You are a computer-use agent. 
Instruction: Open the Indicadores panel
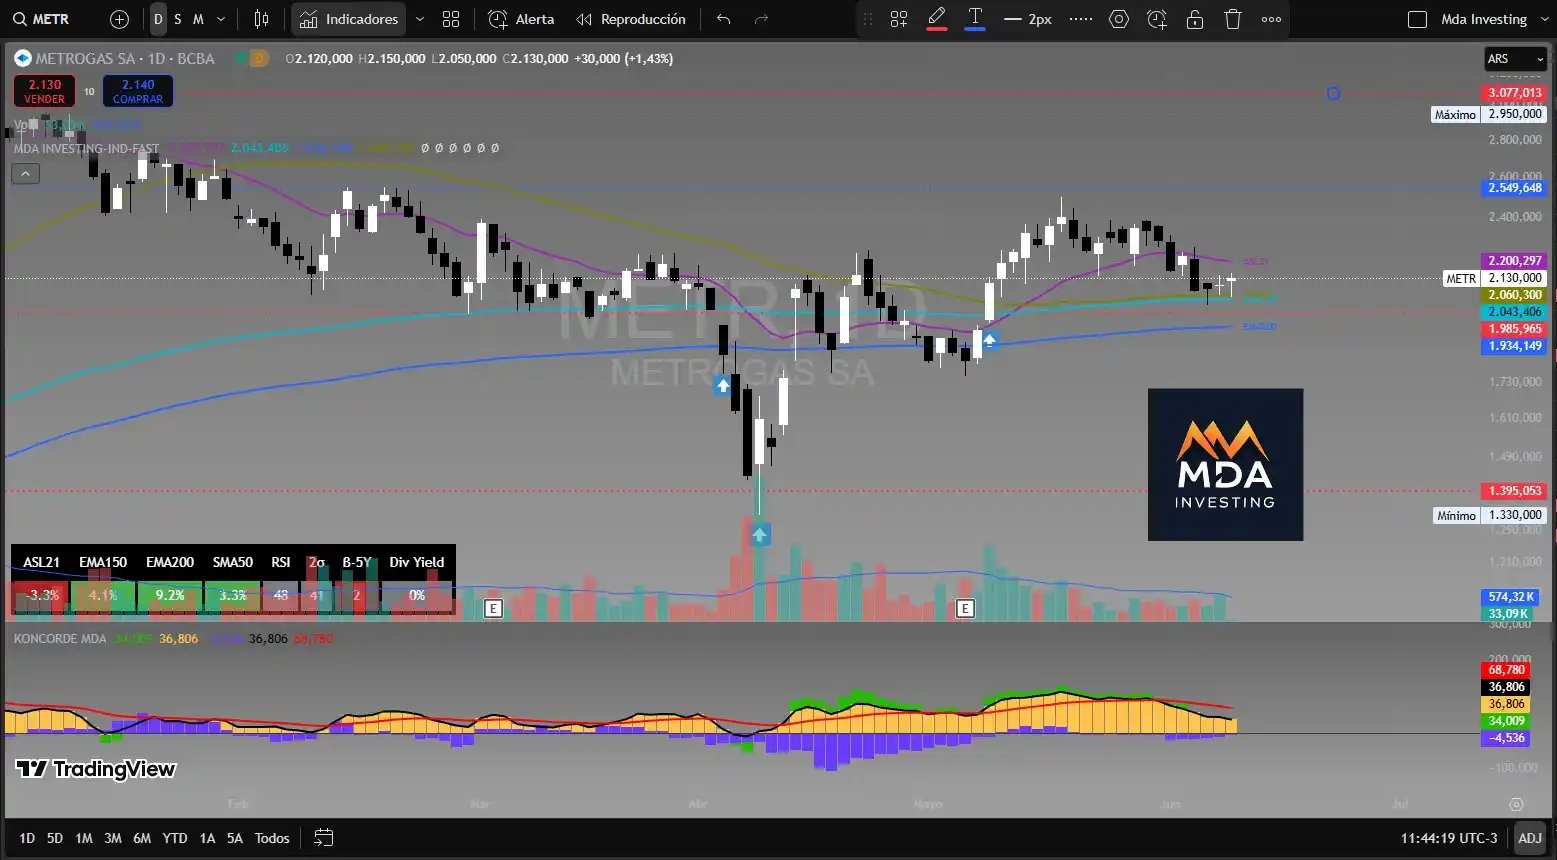pos(349,19)
